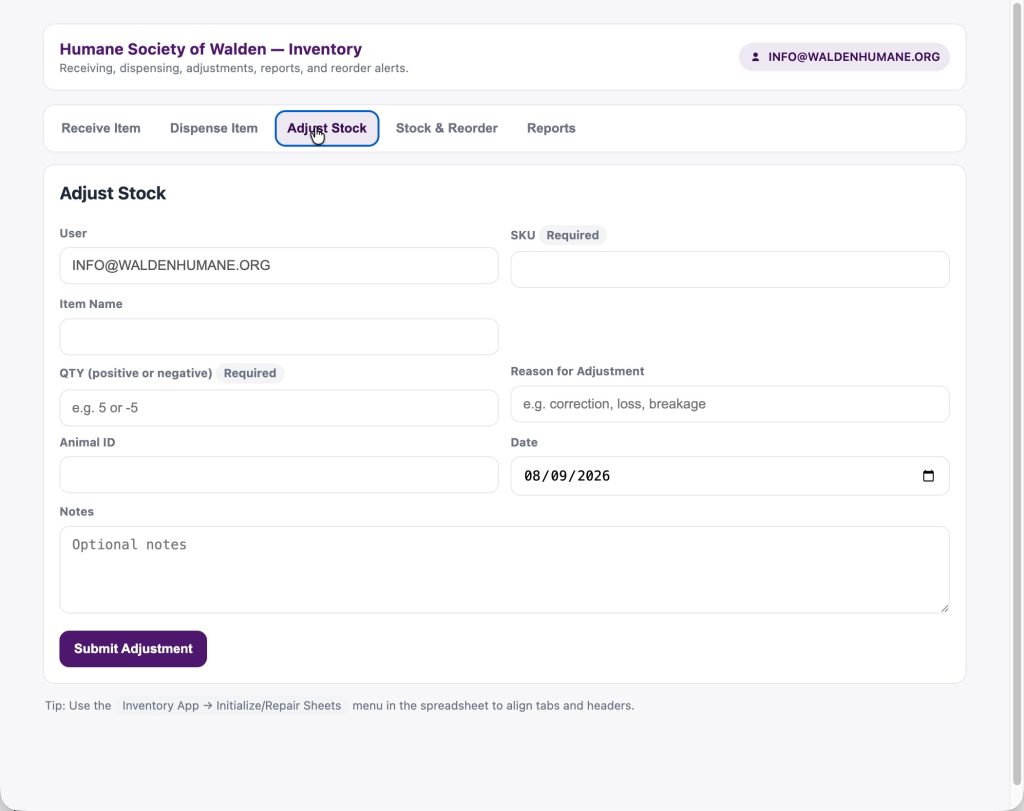1024x811 pixels.
Task: Click the page vertical scrollbar
Action: 1017,392
